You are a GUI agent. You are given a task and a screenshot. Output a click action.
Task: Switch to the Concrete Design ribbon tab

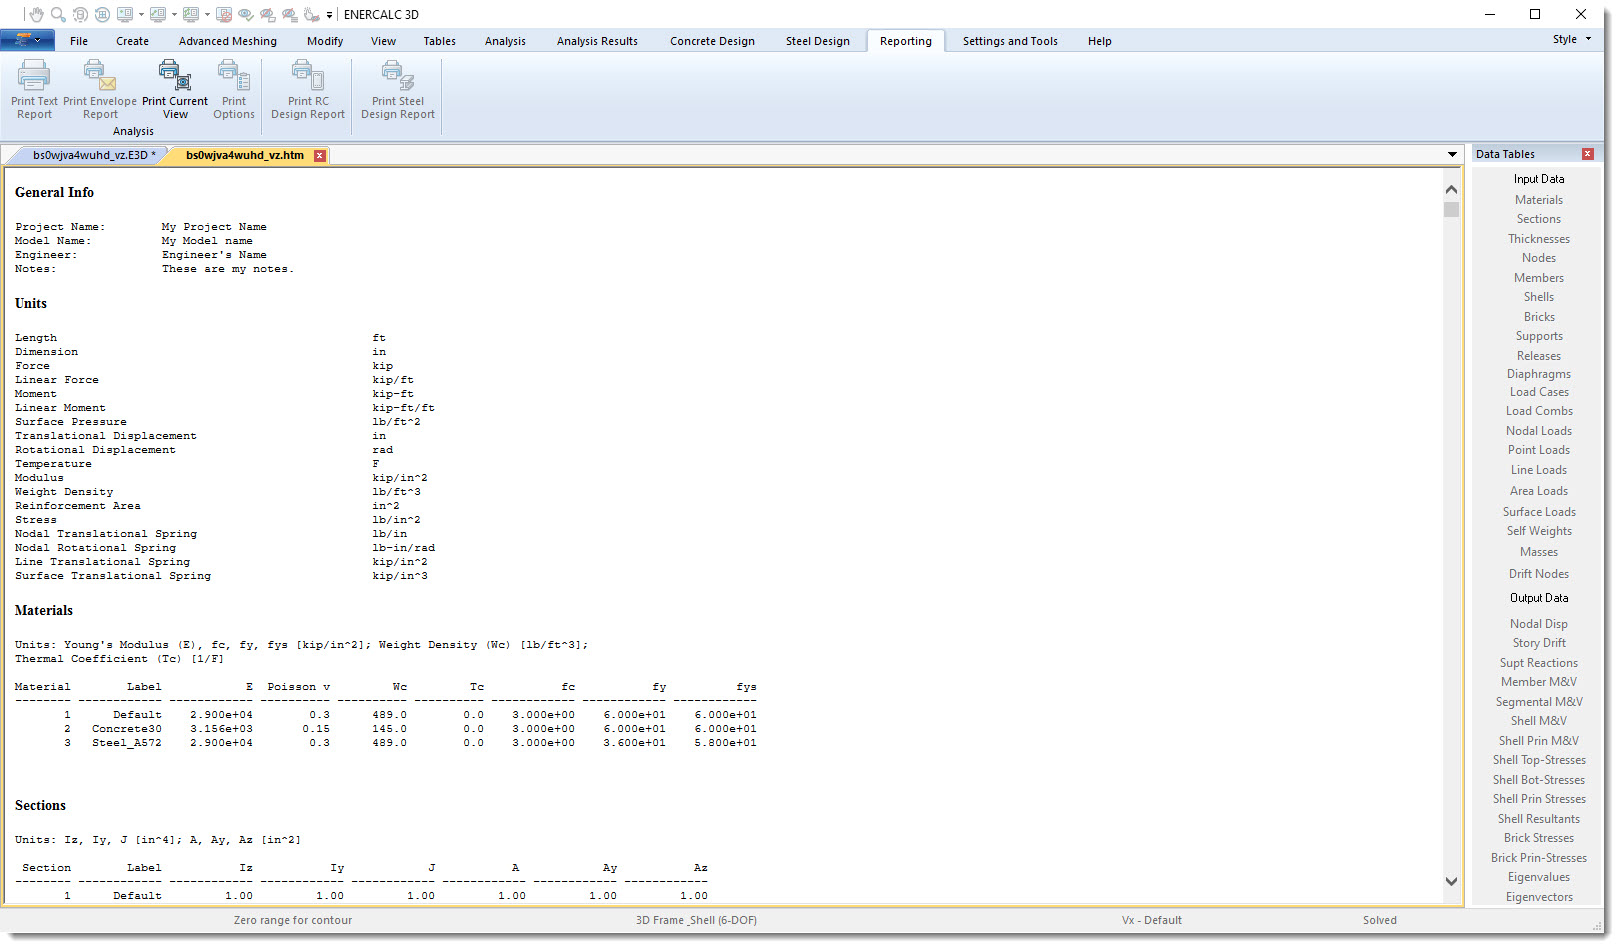coord(711,41)
